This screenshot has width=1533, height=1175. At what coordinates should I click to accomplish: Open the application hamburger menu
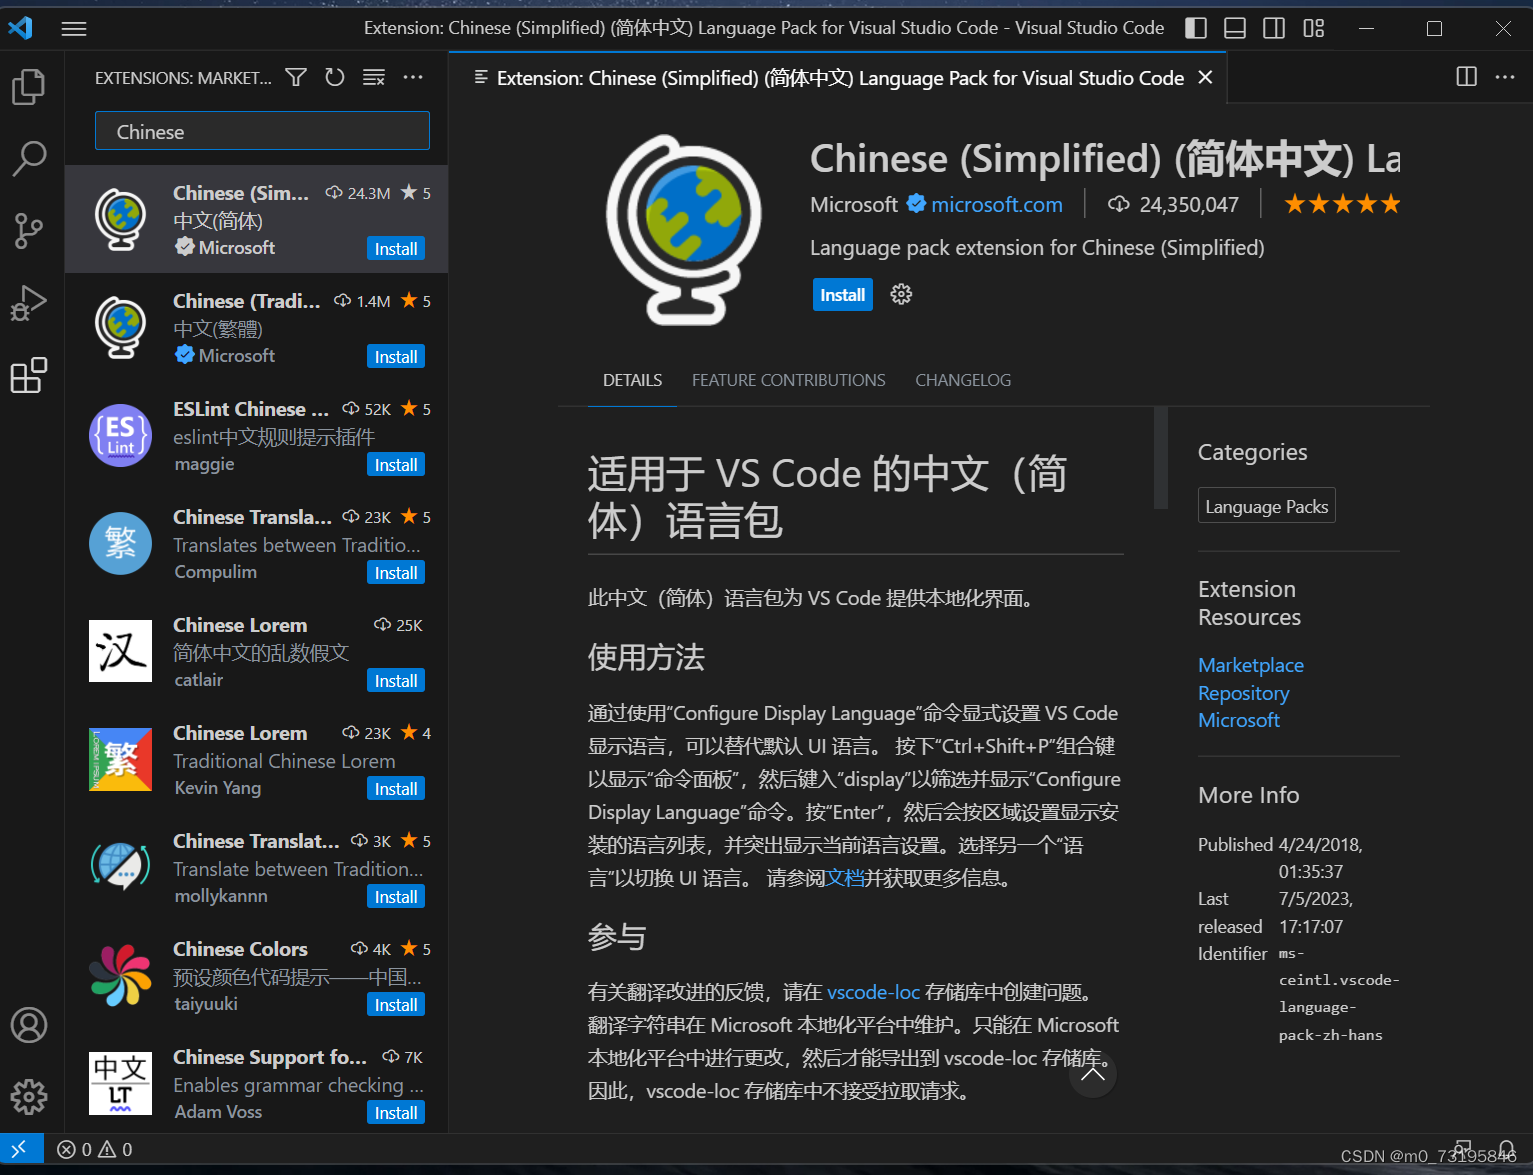[x=73, y=28]
